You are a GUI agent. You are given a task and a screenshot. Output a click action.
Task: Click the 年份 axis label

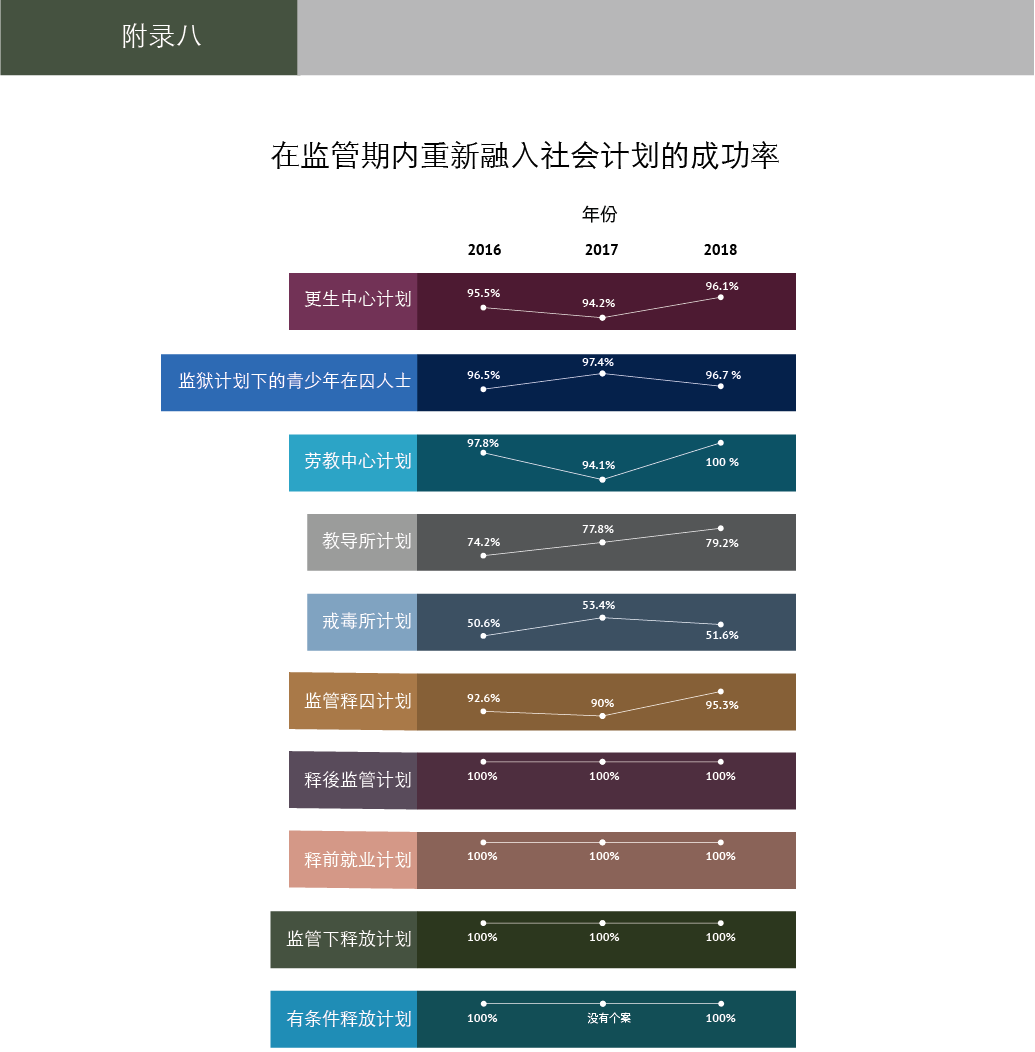coord(600,214)
